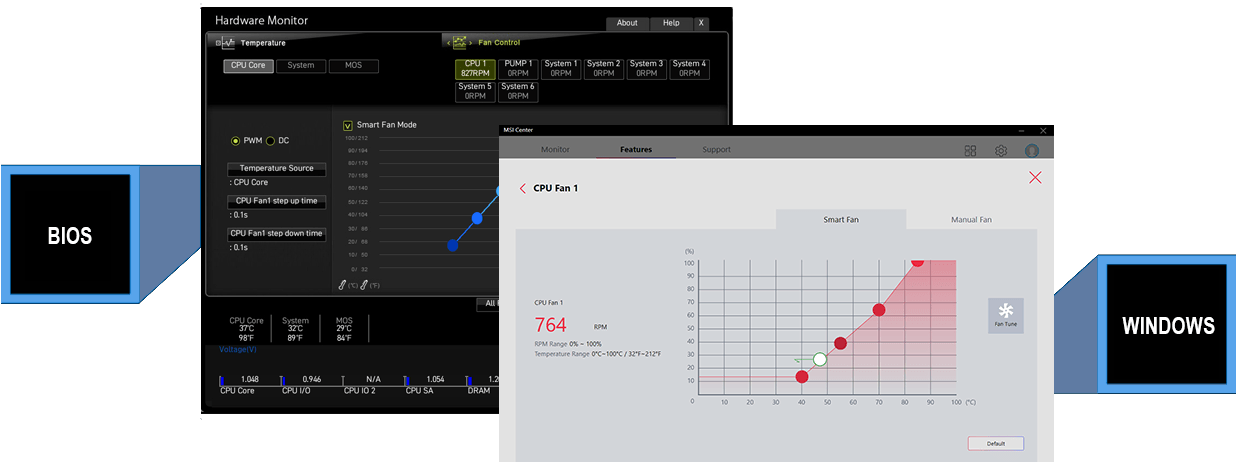The width and height of the screenshot is (1238, 476).
Task: Click the middle blue point on BIOS fan curve
Action: coord(477,218)
